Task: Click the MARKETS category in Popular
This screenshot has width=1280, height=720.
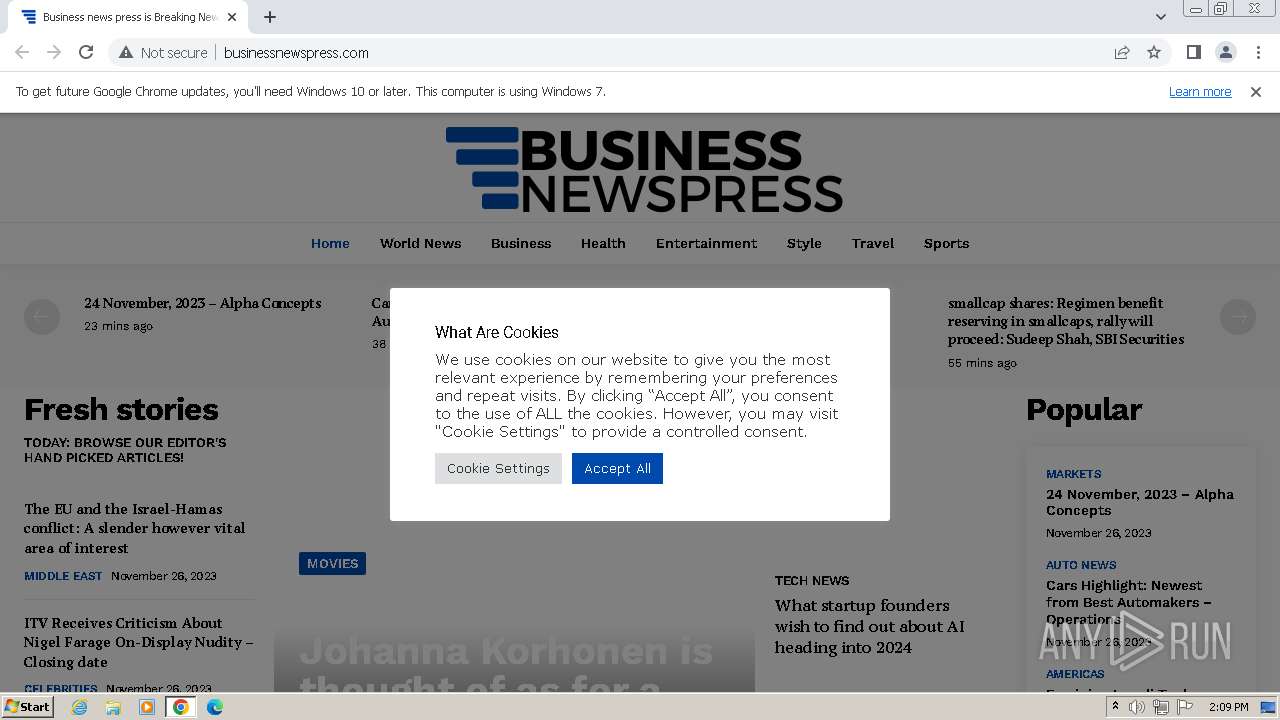Action: click(1074, 474)
